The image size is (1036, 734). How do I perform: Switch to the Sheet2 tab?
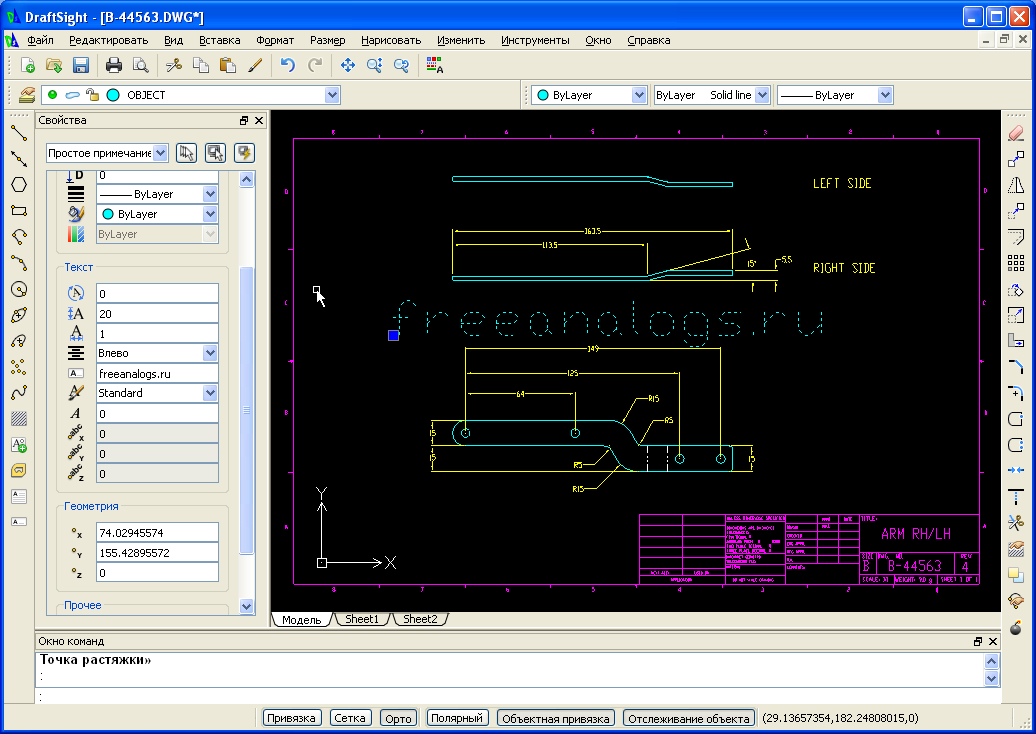420,620
